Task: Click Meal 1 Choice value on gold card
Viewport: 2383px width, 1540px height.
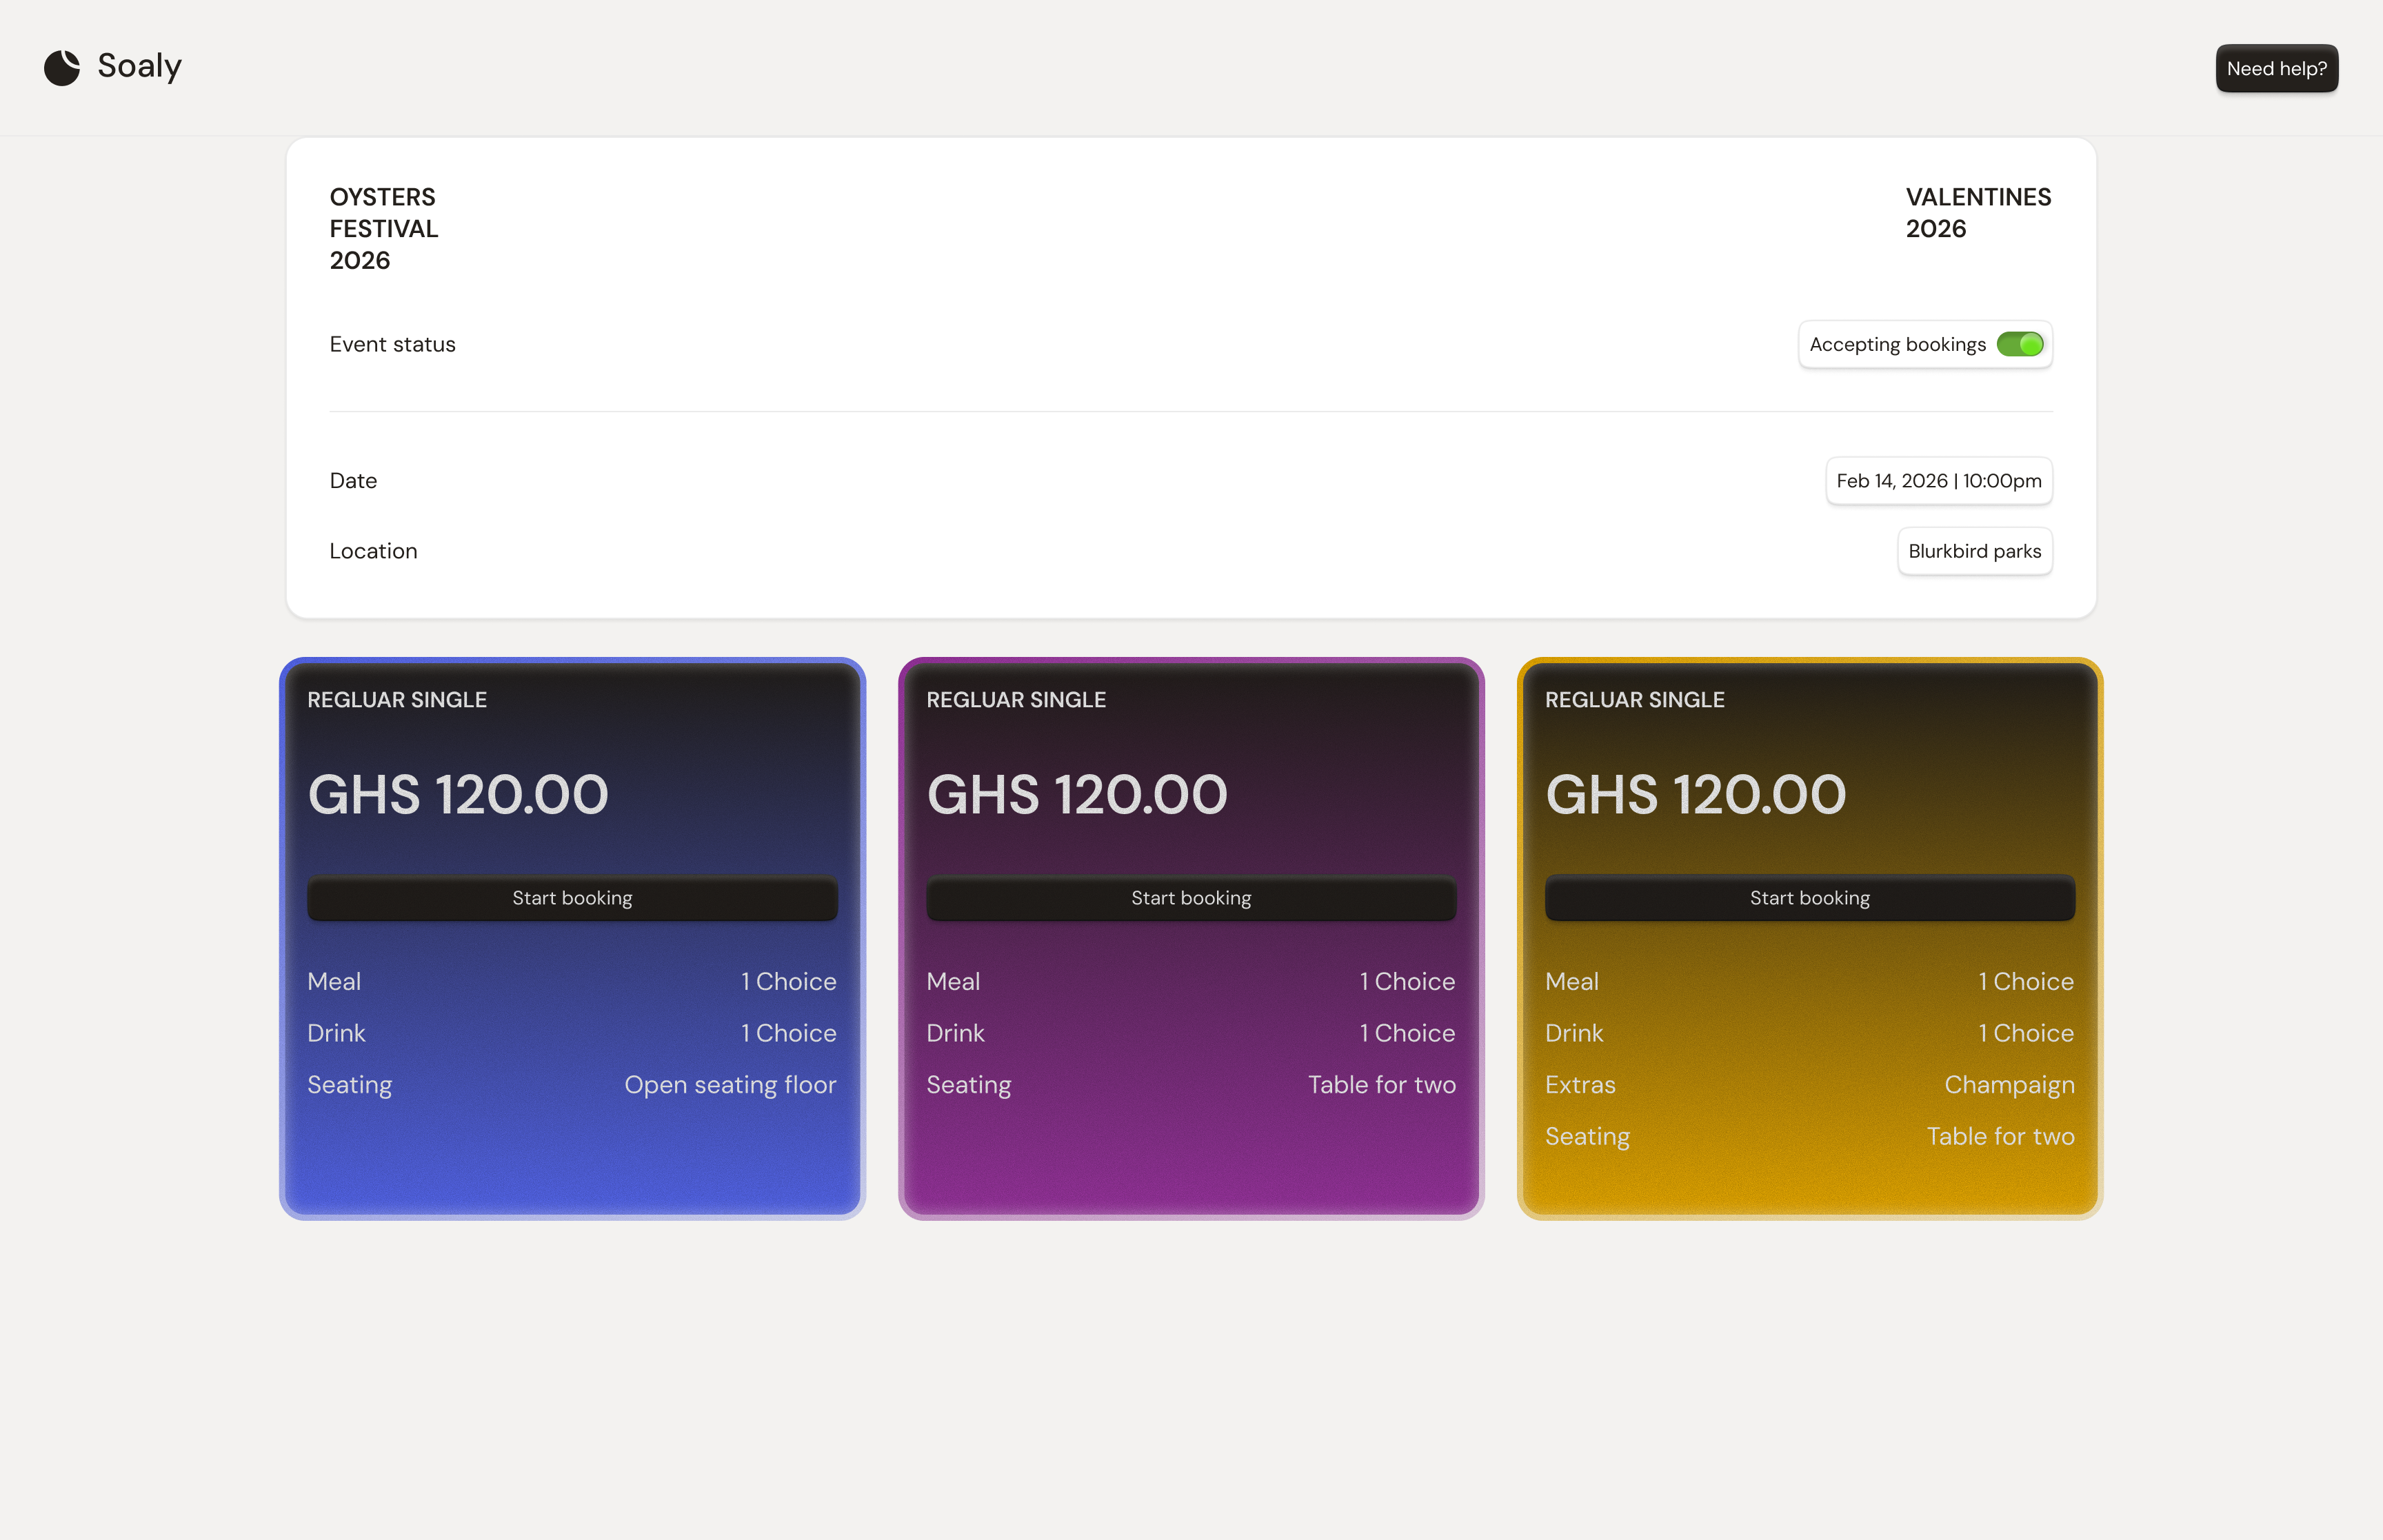Action: click(2025, 982)
